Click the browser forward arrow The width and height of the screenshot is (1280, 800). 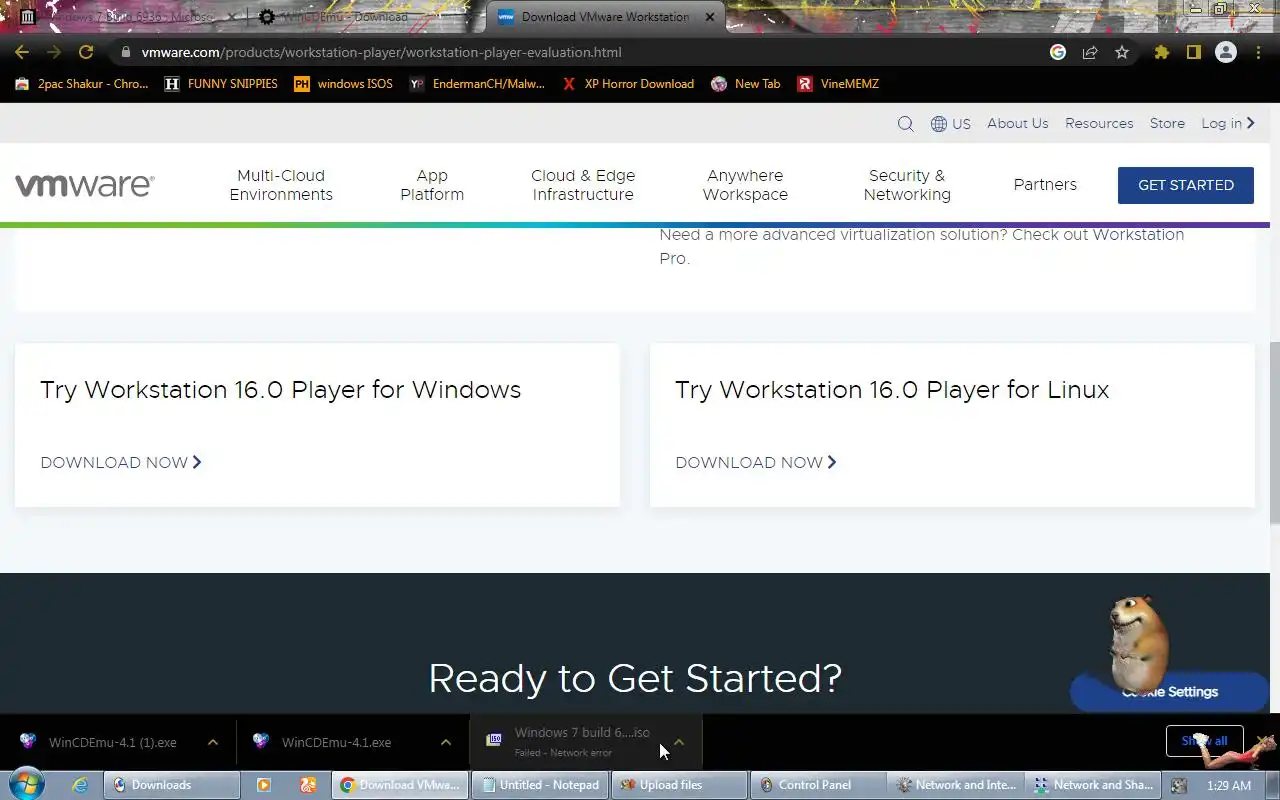[54, 52]
